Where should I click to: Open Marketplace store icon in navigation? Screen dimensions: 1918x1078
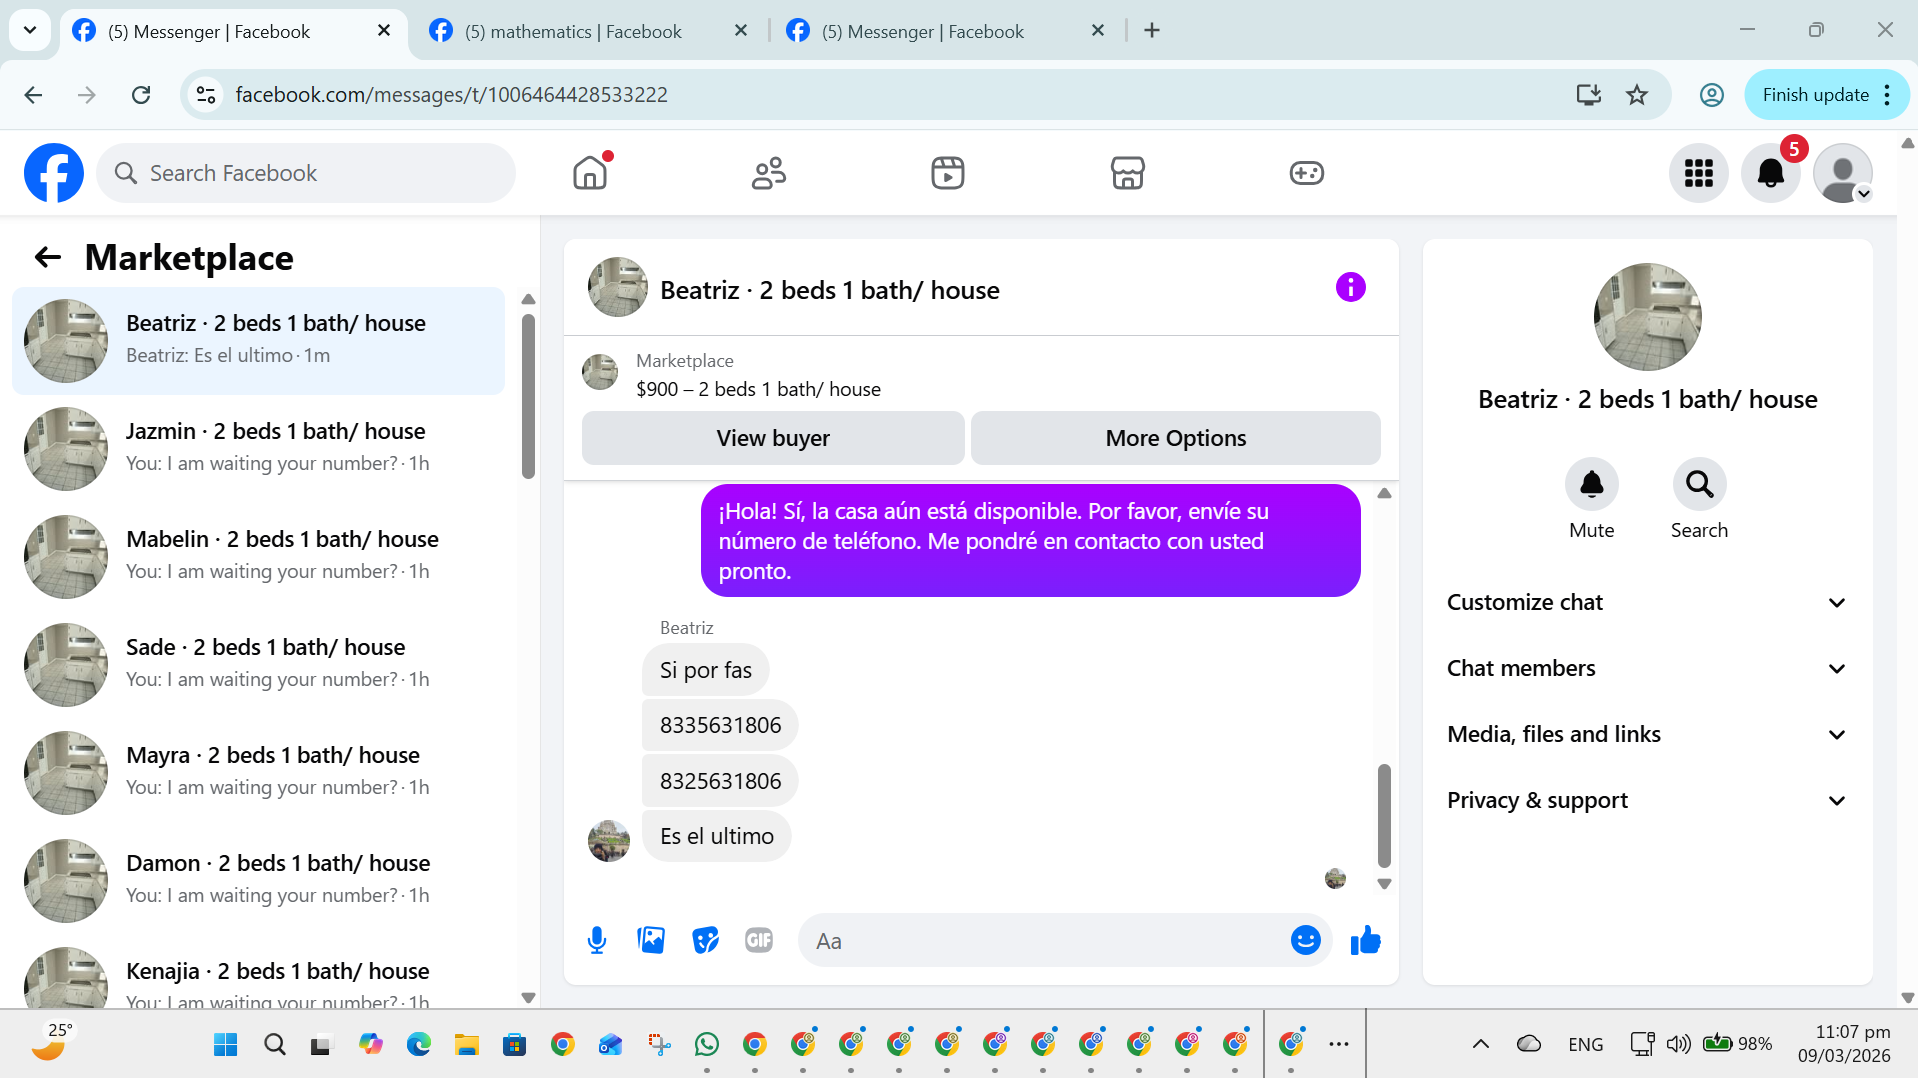tap(1128, 173)
